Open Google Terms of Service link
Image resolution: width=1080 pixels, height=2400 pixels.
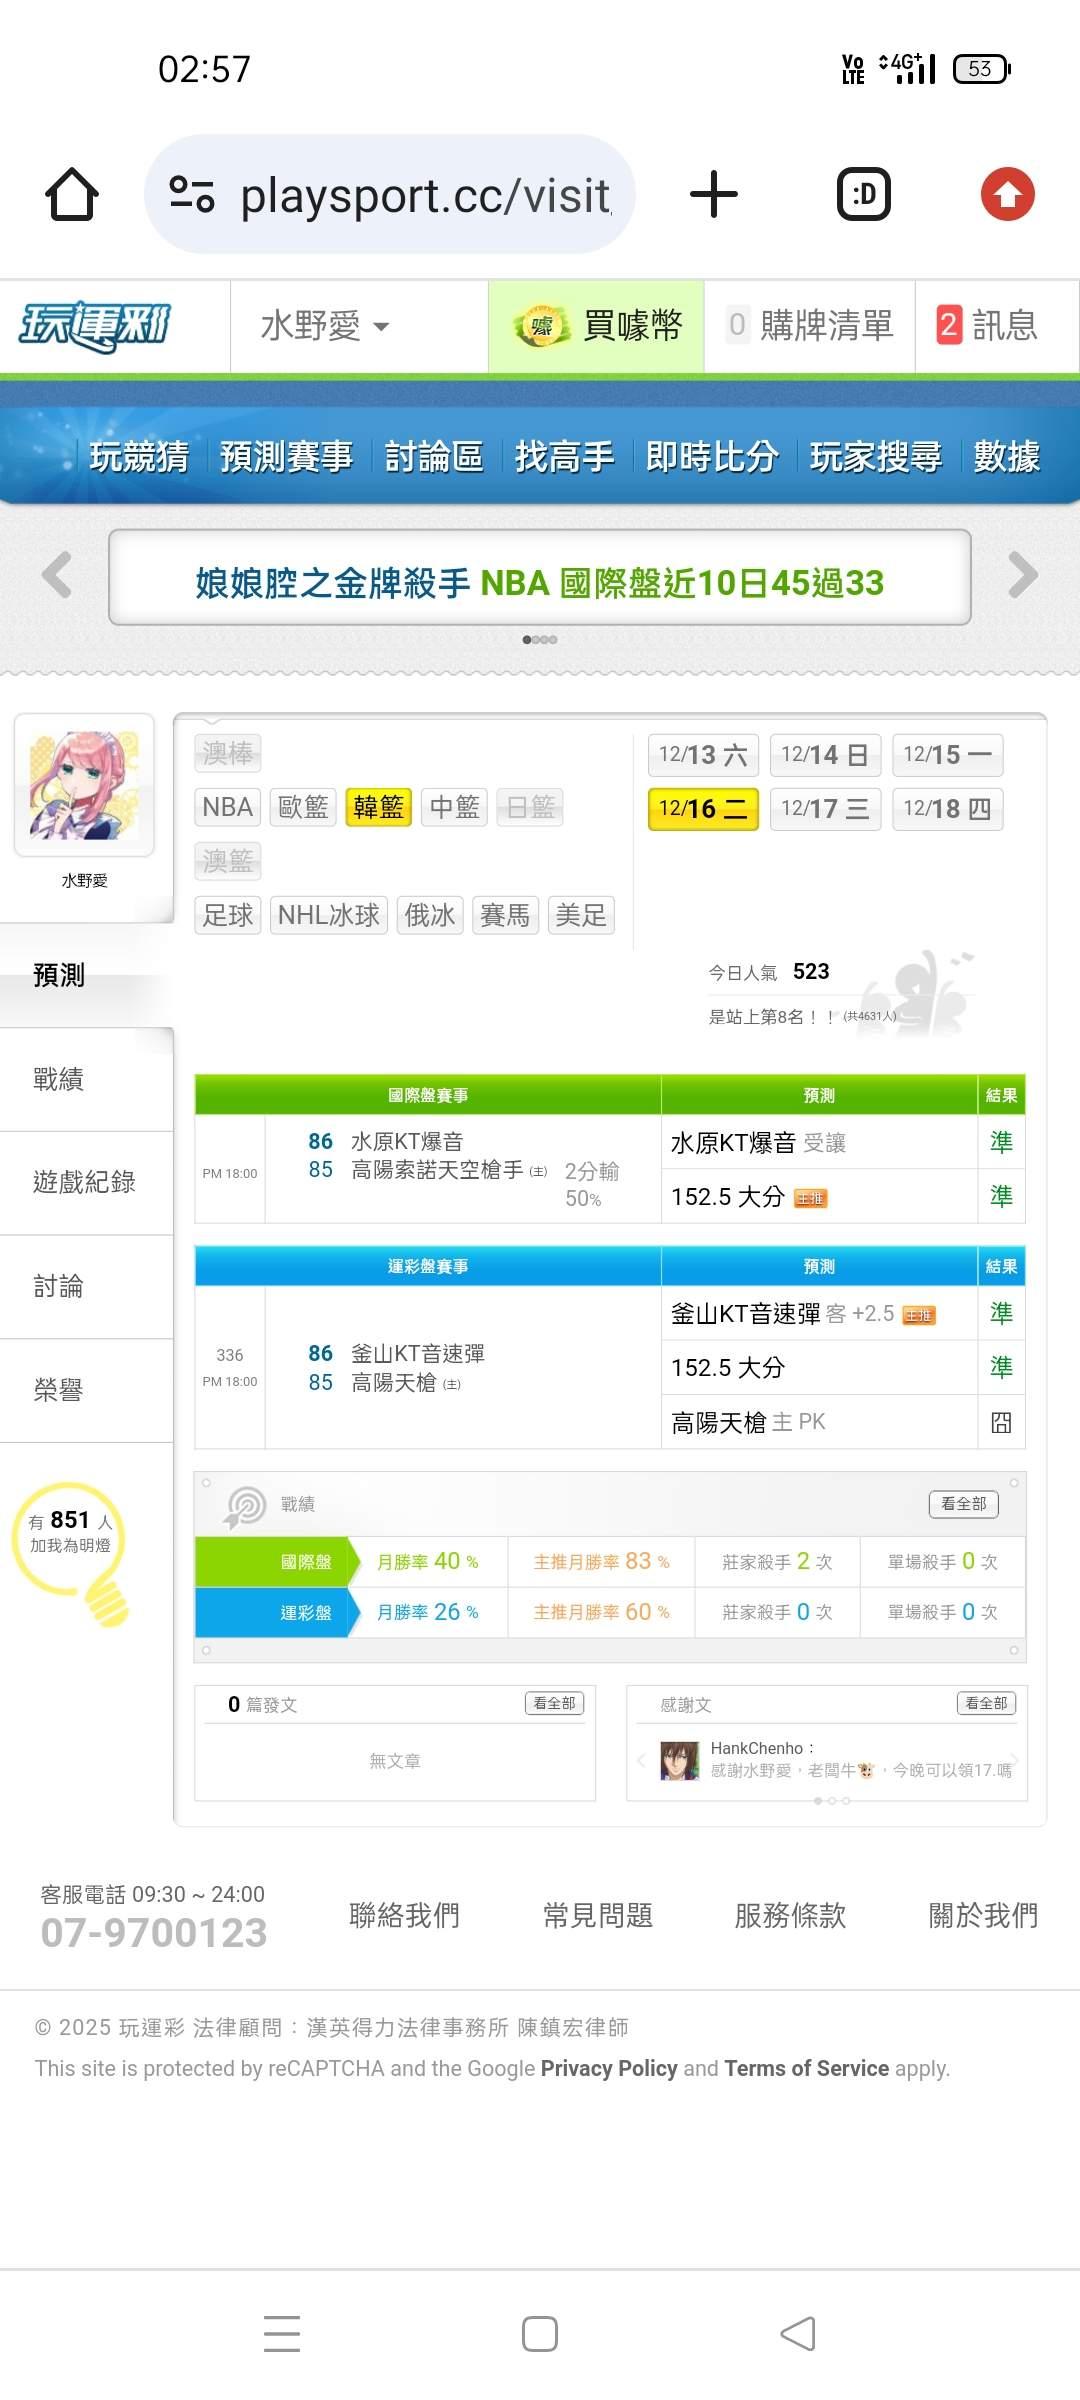806,2068
